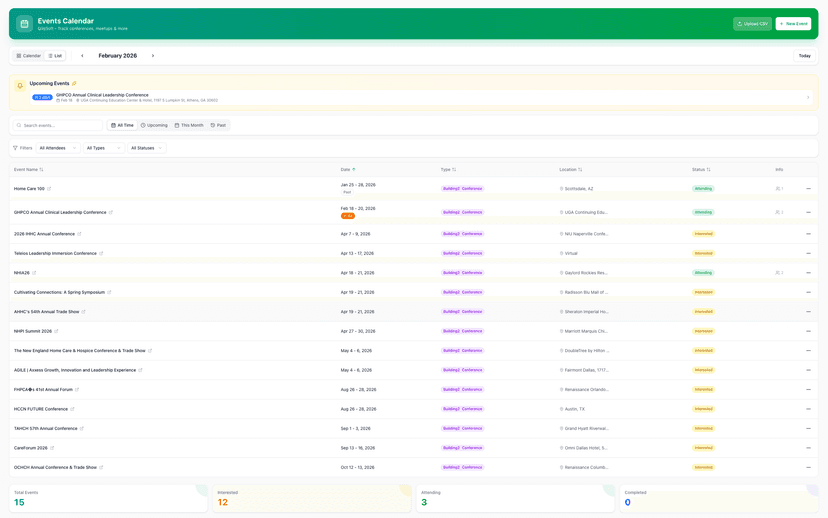Select the Past time filter

click(x=218, y=125)
